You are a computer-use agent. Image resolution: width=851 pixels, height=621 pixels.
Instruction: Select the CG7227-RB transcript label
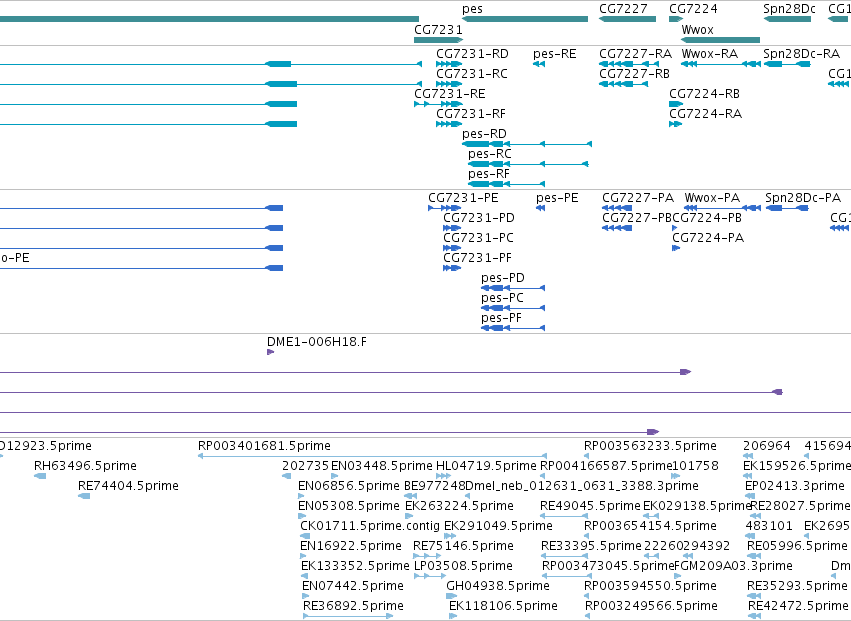(634, 74)
